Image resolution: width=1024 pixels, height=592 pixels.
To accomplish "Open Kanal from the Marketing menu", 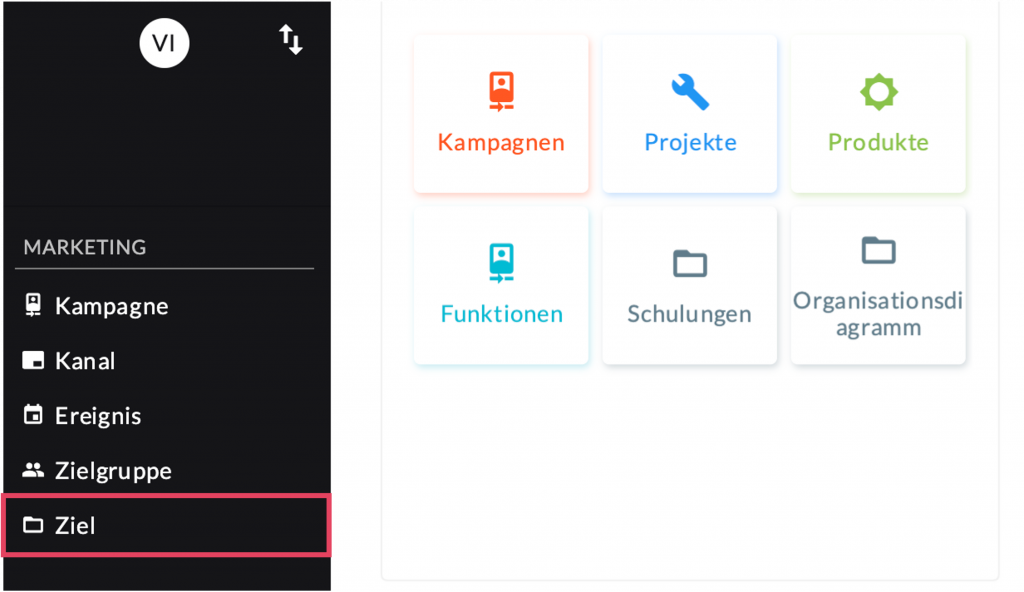I will point(85,361).
